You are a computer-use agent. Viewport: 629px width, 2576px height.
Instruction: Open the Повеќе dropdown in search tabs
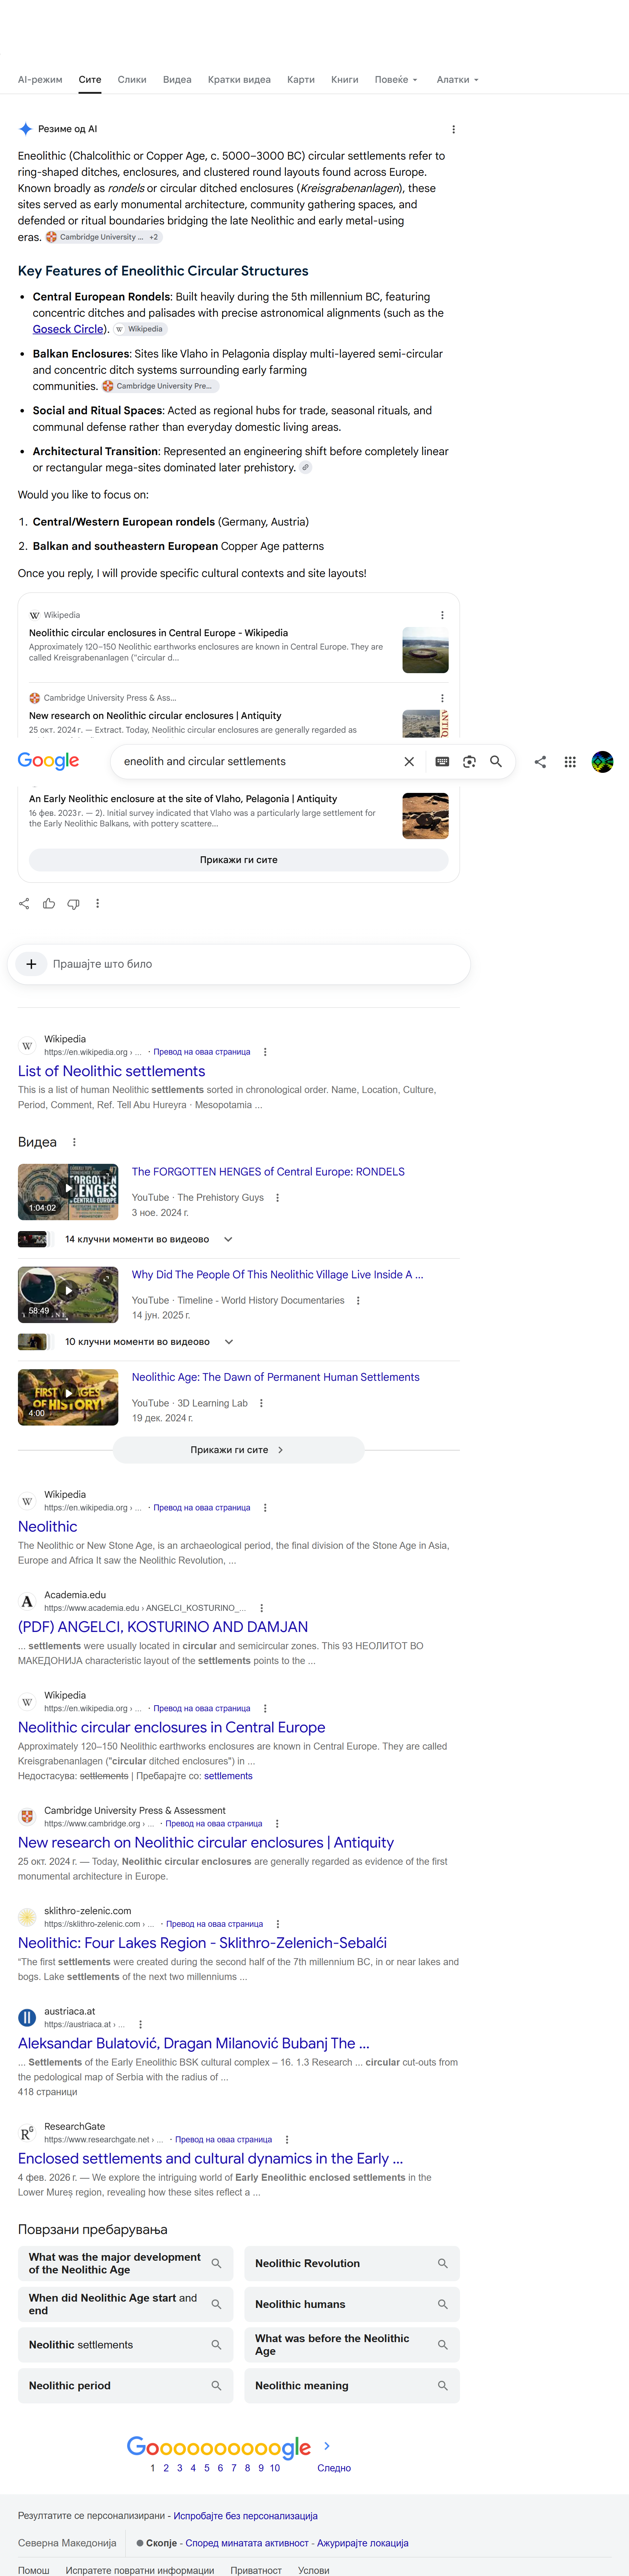coord(396,80)
